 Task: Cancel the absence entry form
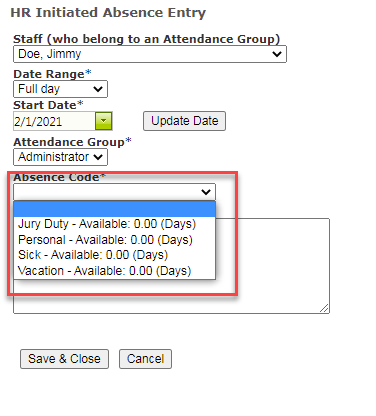point(145,359)
